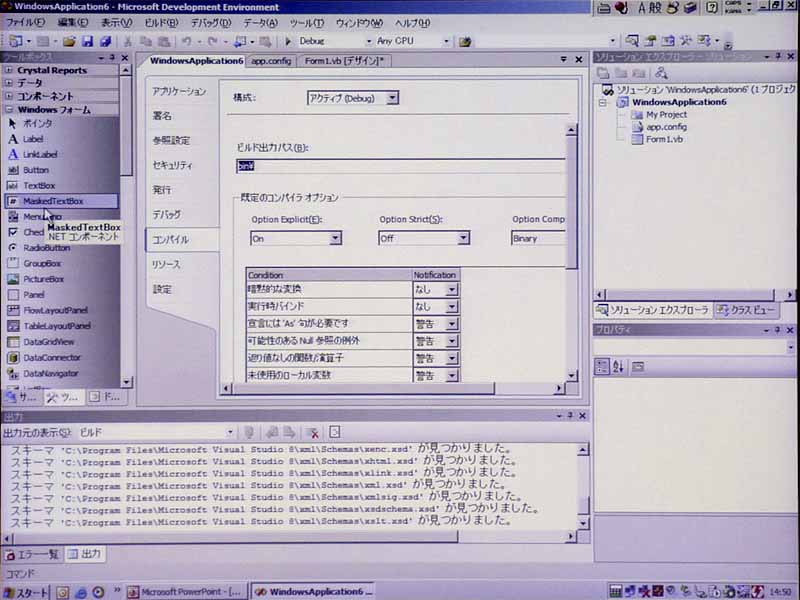This screenshot has width=800, height=600.
Task: Switch to the エラー一覧 tab
Action: [32, 555]
